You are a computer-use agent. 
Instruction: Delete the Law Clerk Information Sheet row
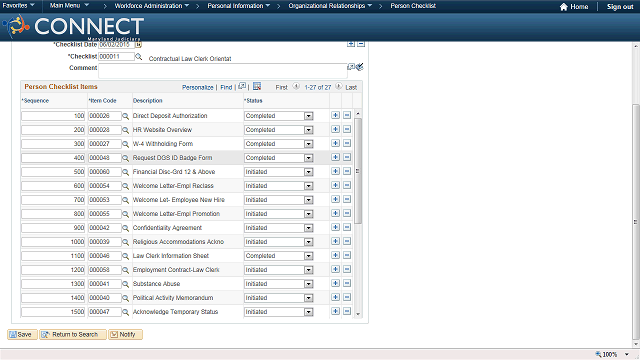(347, 256)
